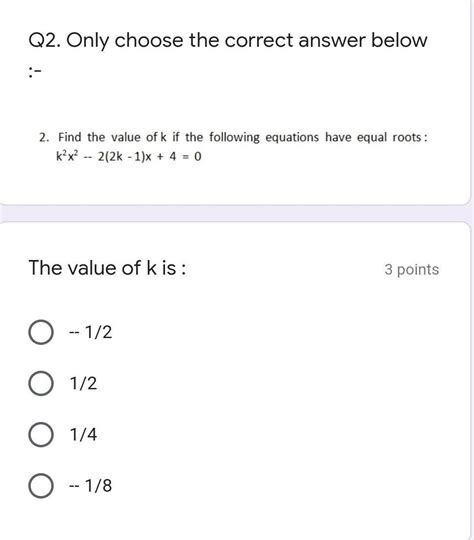Image resolution: width=474 pixels, height=540 pixels.
Task: Click the "Q2." prefix in the title
Action: (x=45, y=41)
